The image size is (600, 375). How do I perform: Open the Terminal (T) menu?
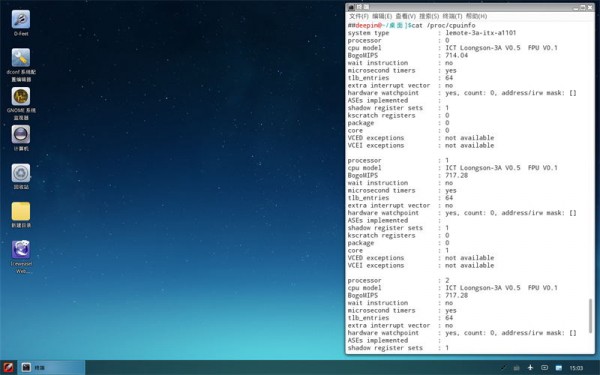[452, 16]
